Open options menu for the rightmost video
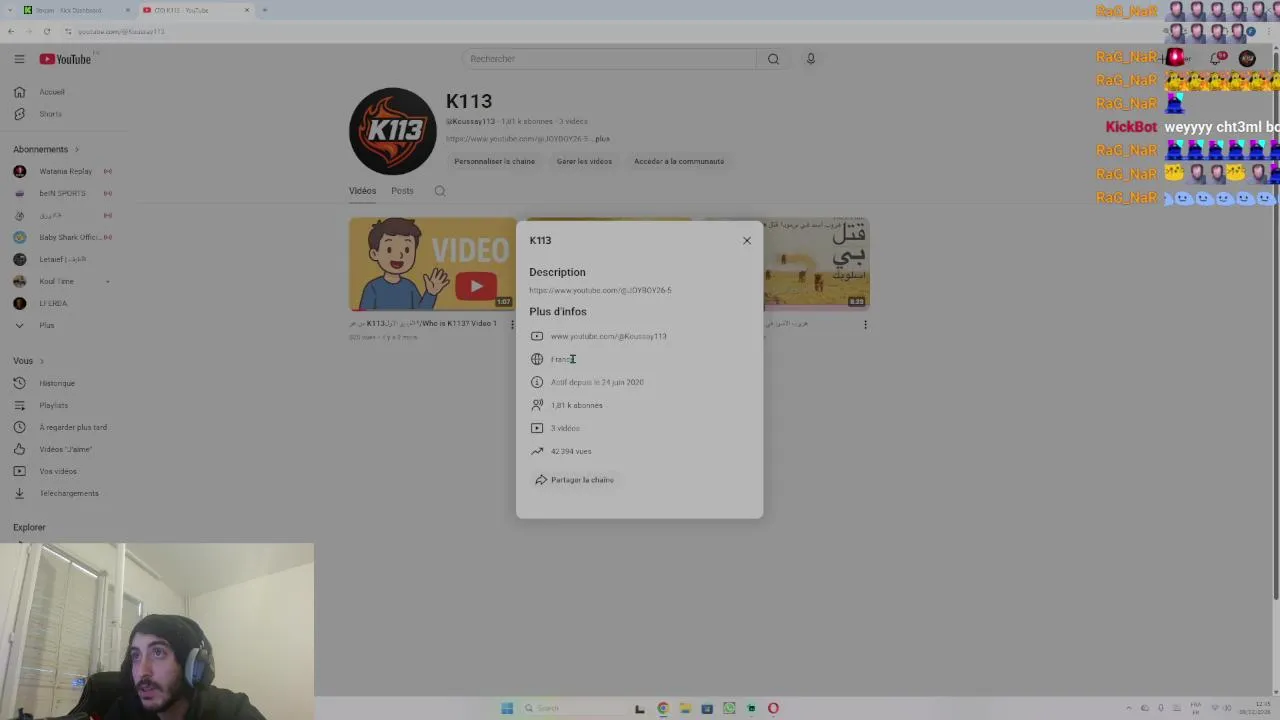 (x=865, y=324)
